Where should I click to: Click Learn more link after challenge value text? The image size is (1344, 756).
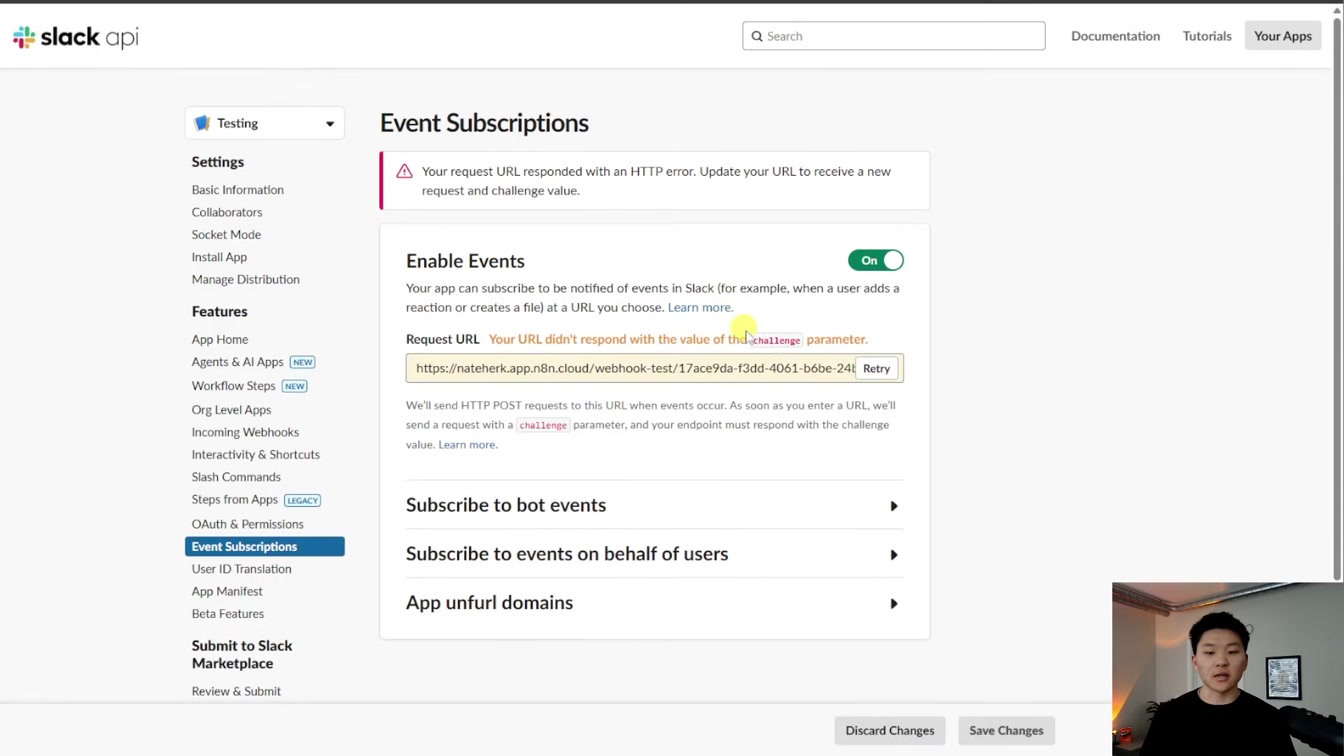click(x=466, y=444)
